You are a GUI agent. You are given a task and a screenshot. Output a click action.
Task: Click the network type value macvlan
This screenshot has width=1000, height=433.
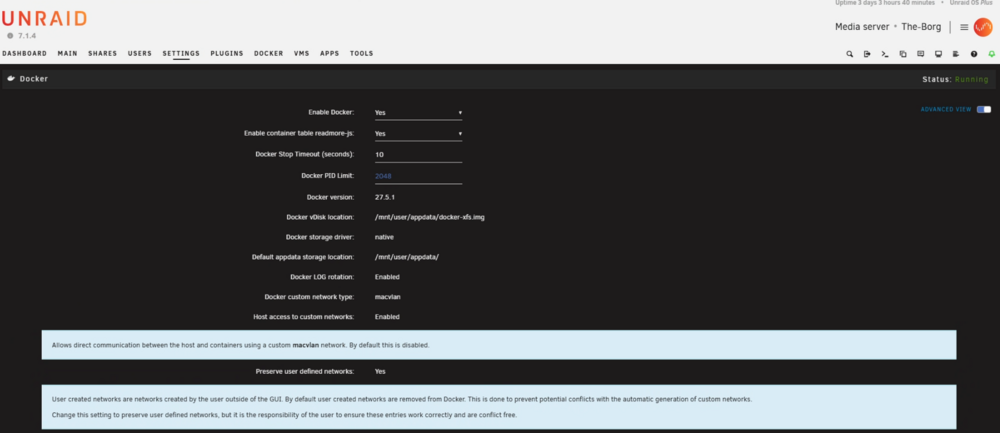point(387,297)
